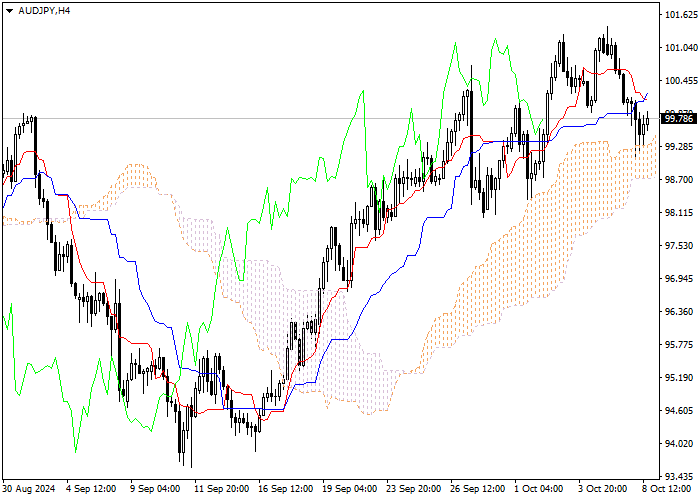Image resolution: width=700 pixels, height=500 pixels.
Task: Click the 11 Sep 20:00 time label
Action: click(222, 489)
